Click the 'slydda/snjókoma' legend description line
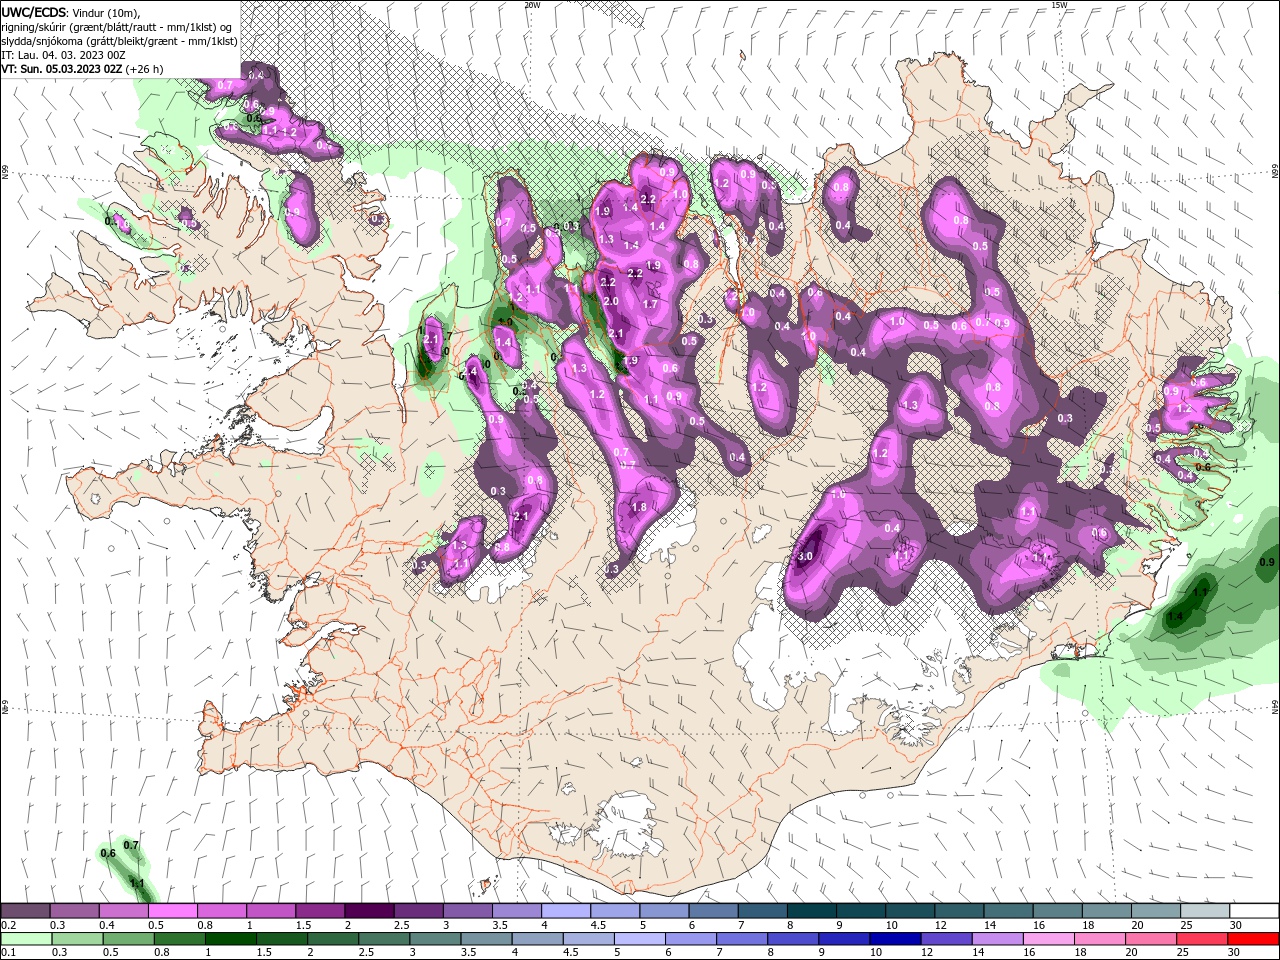 pyautogui.click(x=119, y=41)
